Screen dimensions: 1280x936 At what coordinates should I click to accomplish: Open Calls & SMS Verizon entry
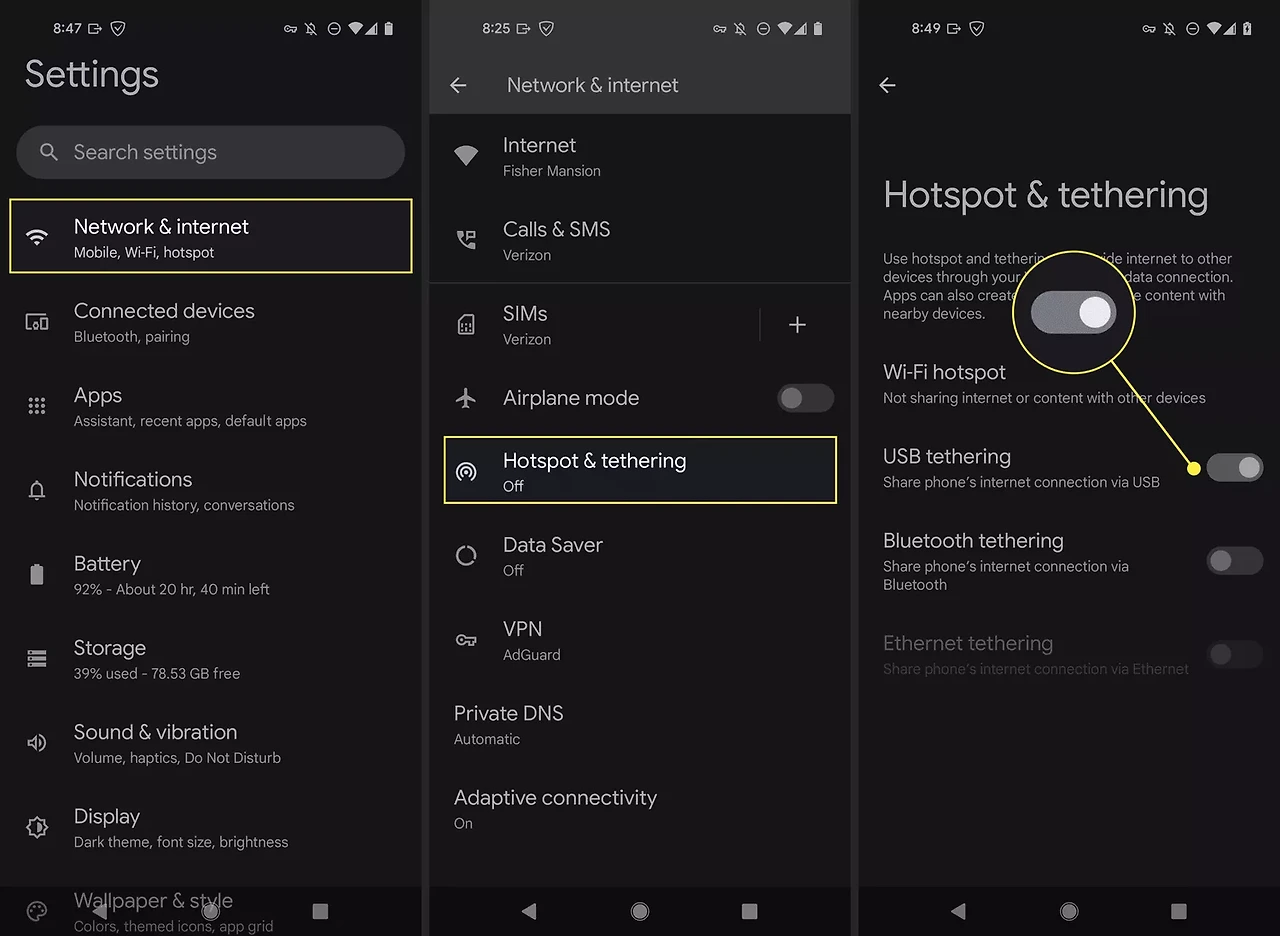[x=640, y=240]
